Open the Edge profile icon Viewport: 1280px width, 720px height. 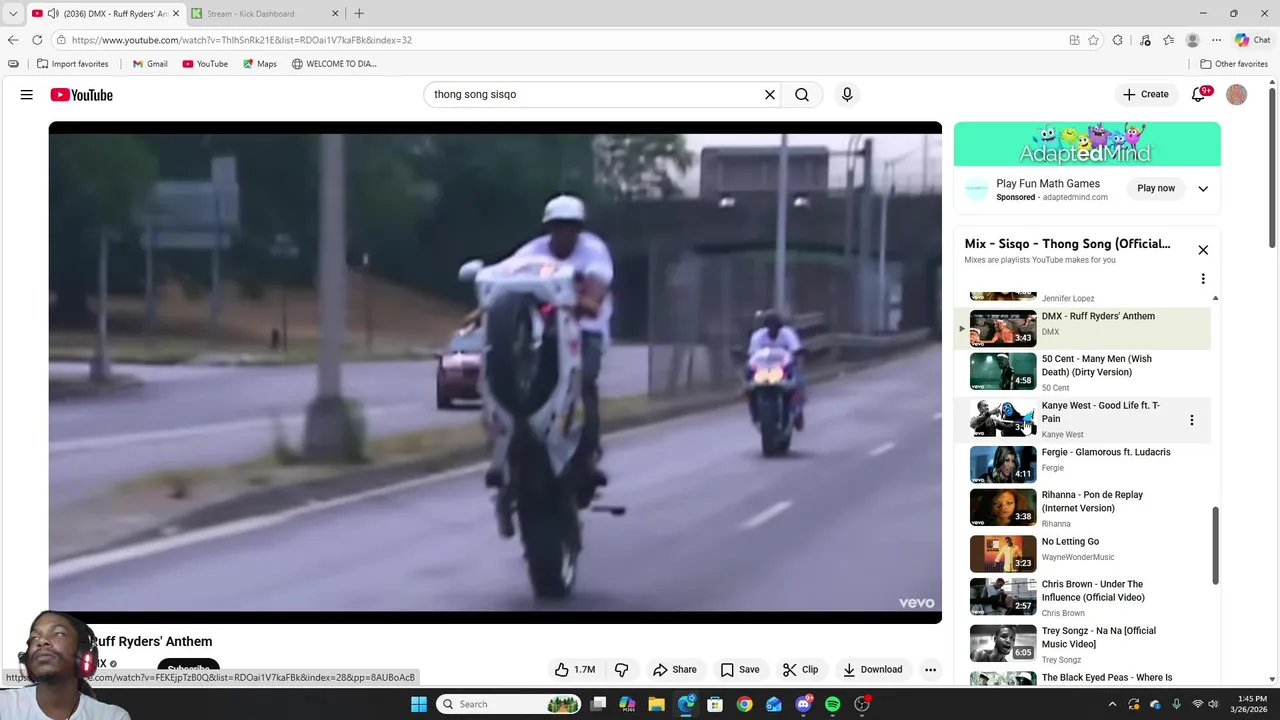[1192, 40]
